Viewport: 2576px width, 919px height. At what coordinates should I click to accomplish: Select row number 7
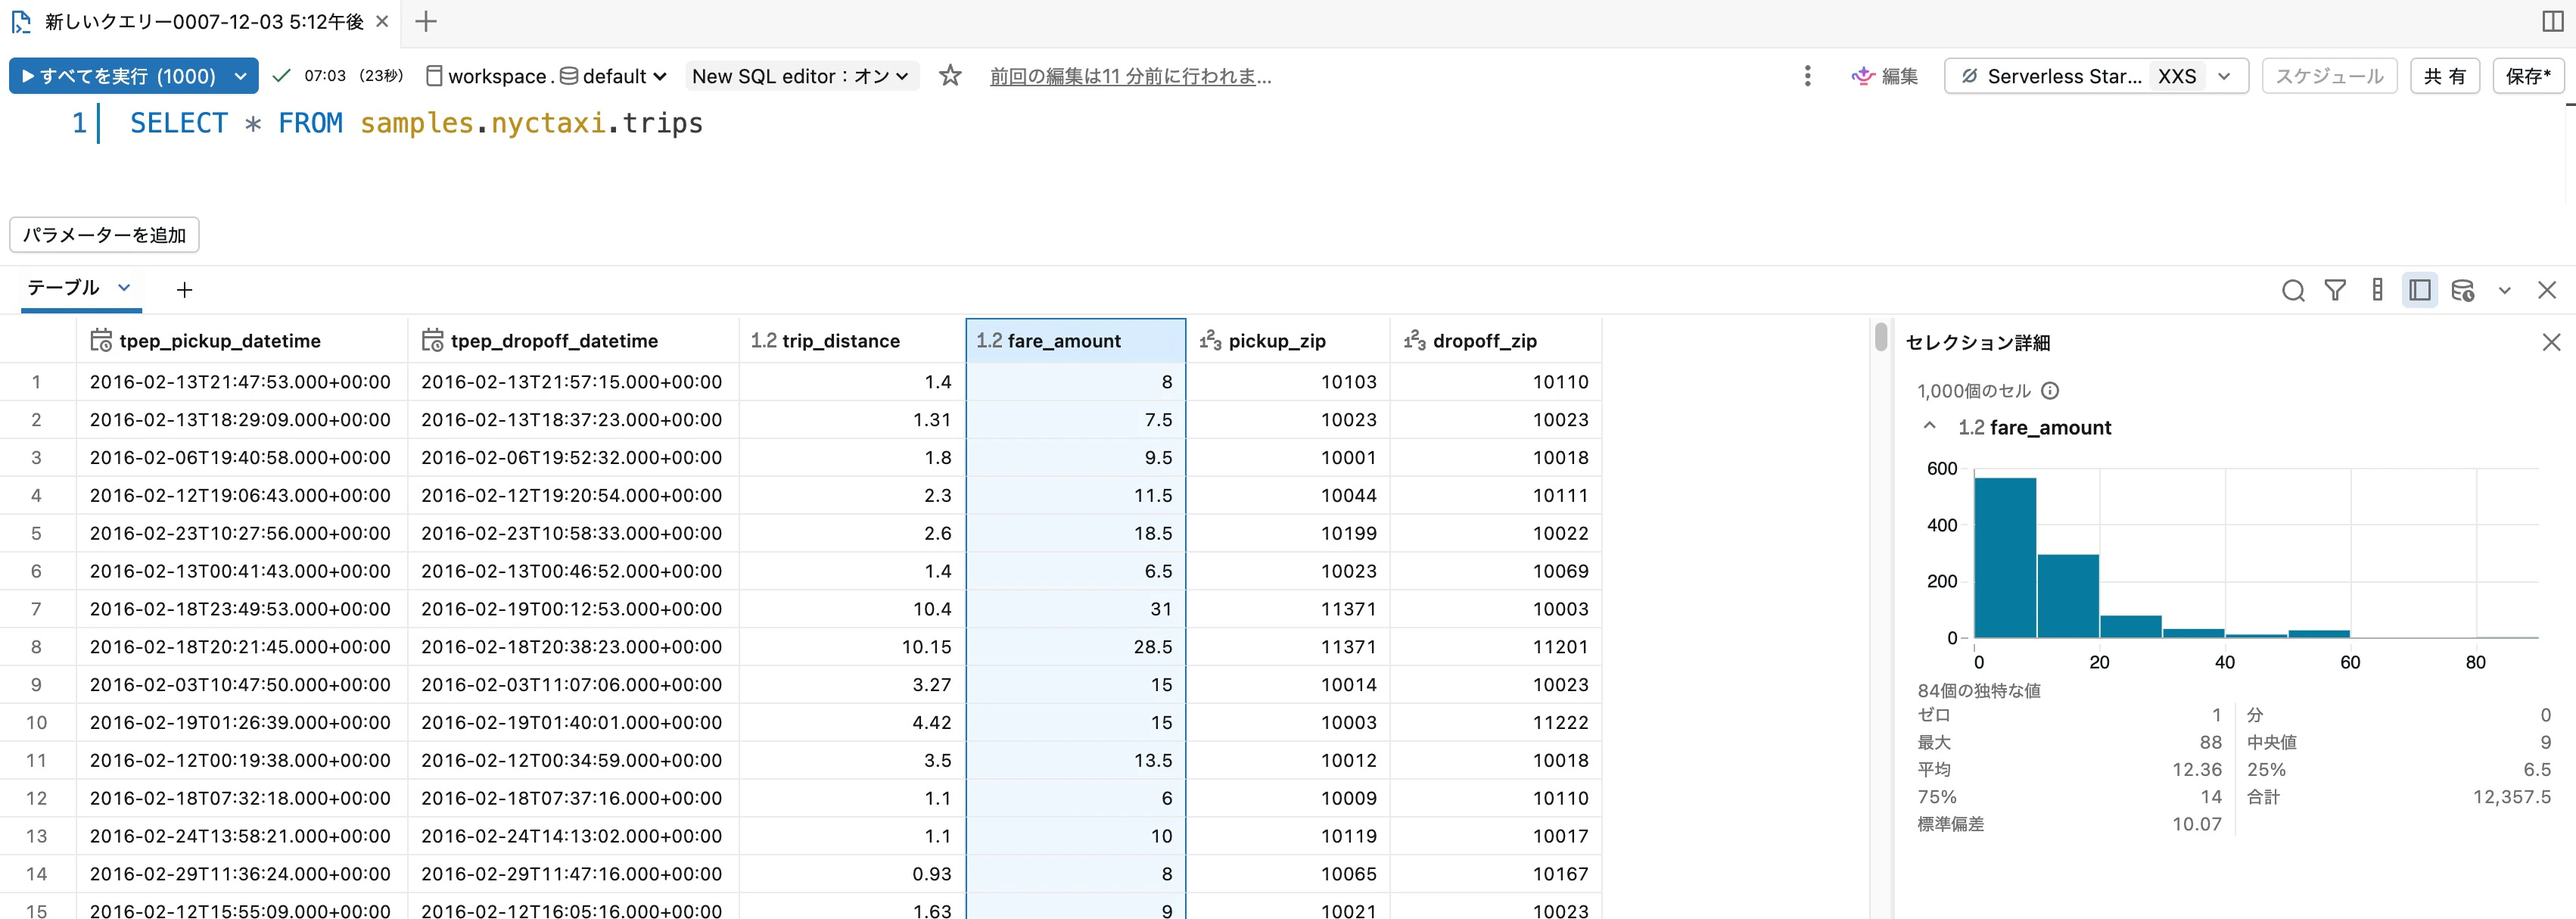pos(37,609)
